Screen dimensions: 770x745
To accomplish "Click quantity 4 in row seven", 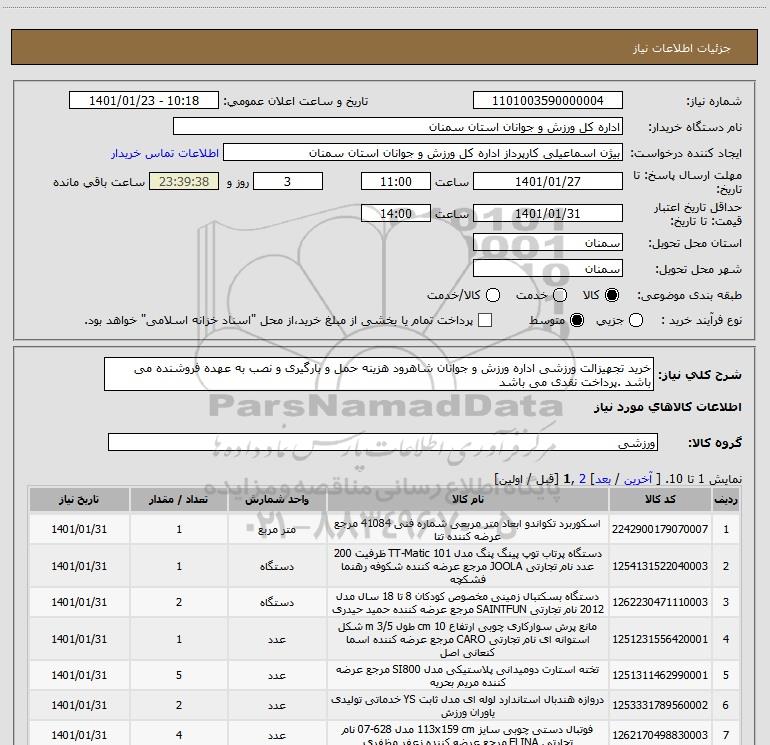I will (x=179, y=735).
